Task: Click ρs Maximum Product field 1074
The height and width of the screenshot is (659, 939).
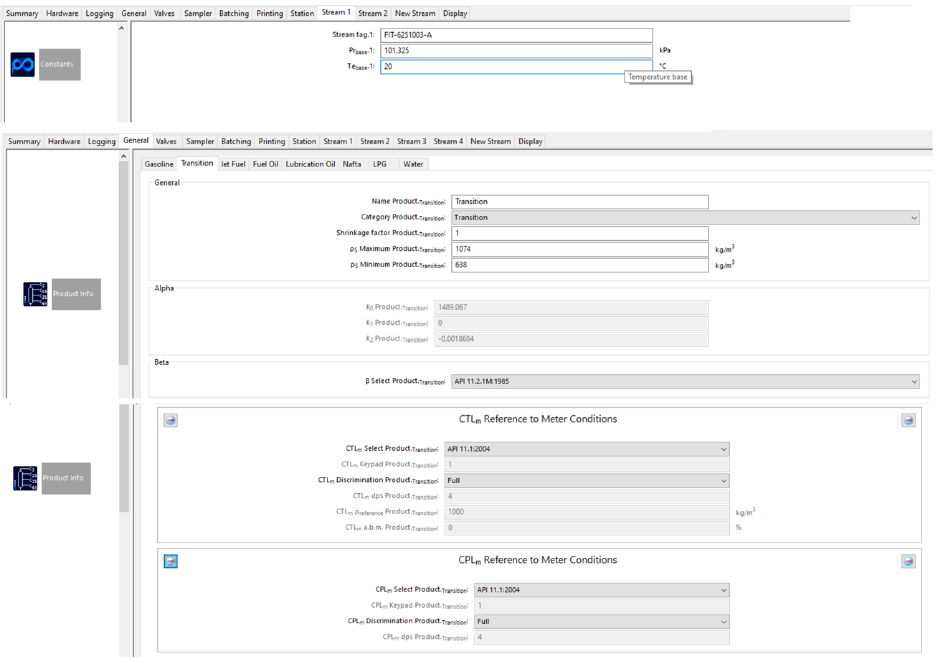Action: 580,249
